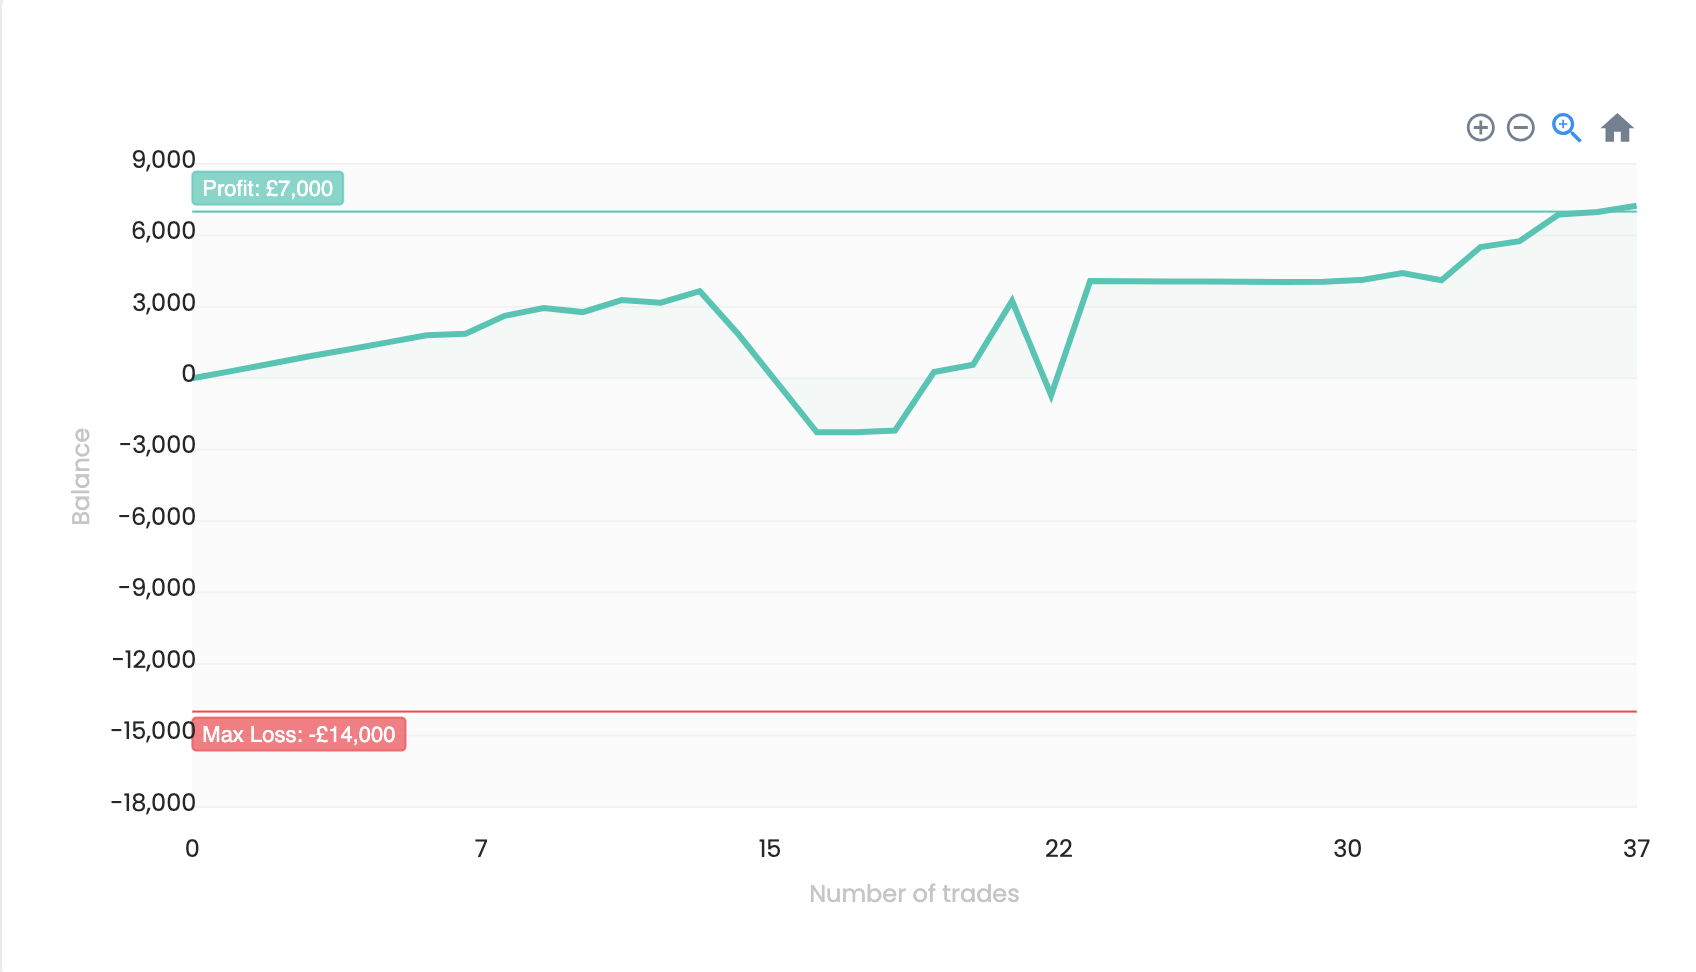This screenshot has width=1696, height=972.
Task: Click y-axis label -9,000
Action: 157,587
